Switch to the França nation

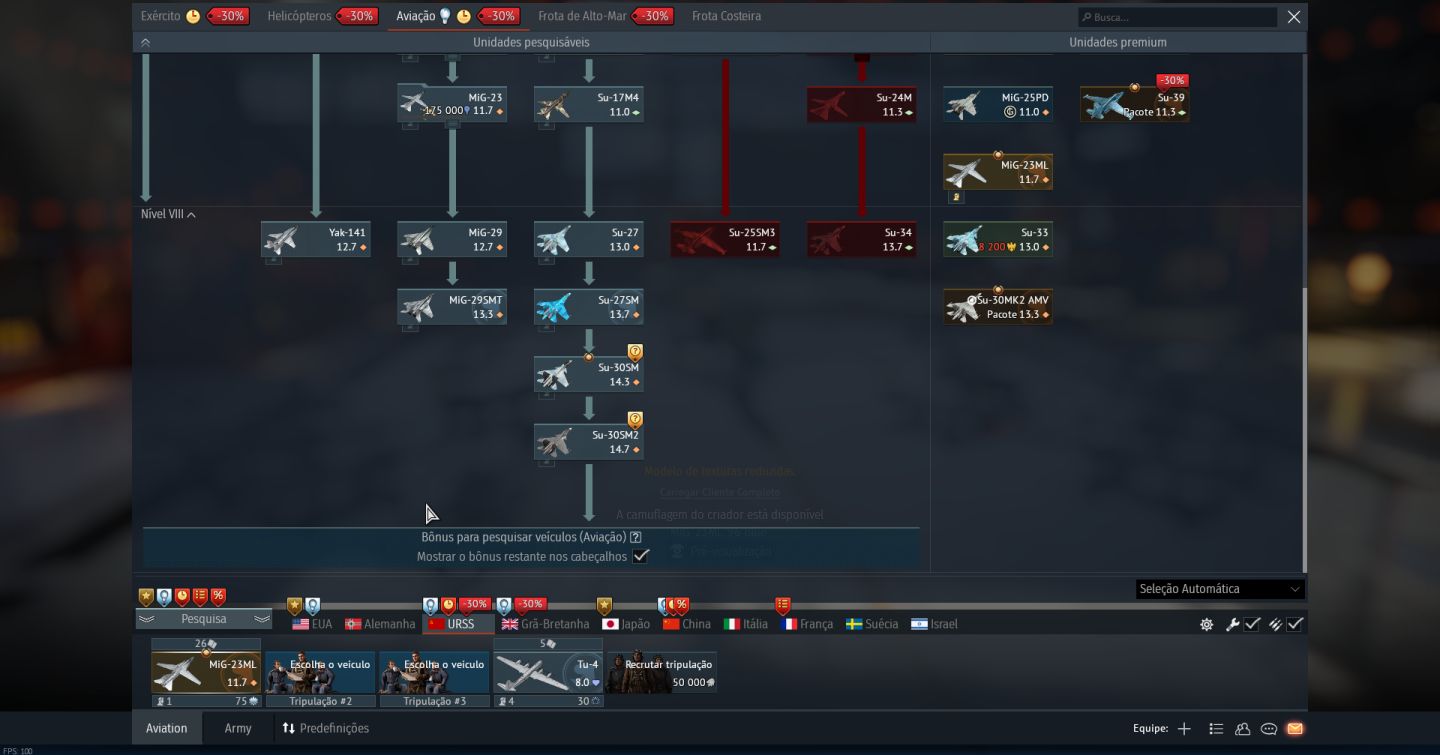(x=806, y=624)
